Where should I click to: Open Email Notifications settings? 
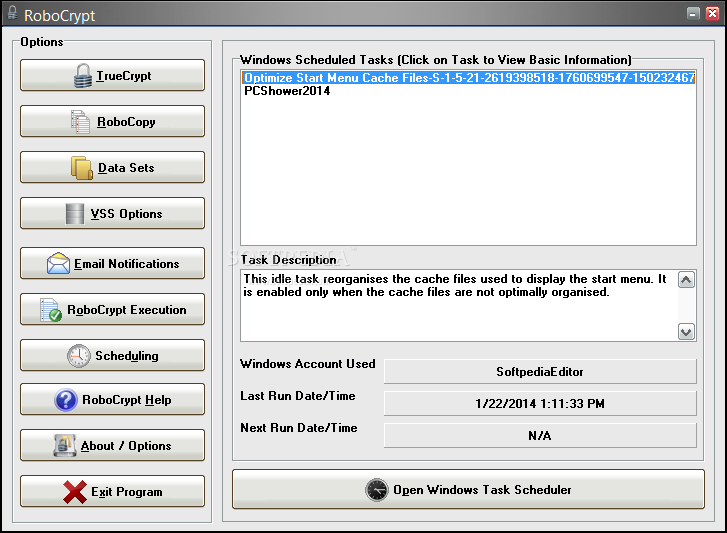pyautogui.click(x=112, y=263)
